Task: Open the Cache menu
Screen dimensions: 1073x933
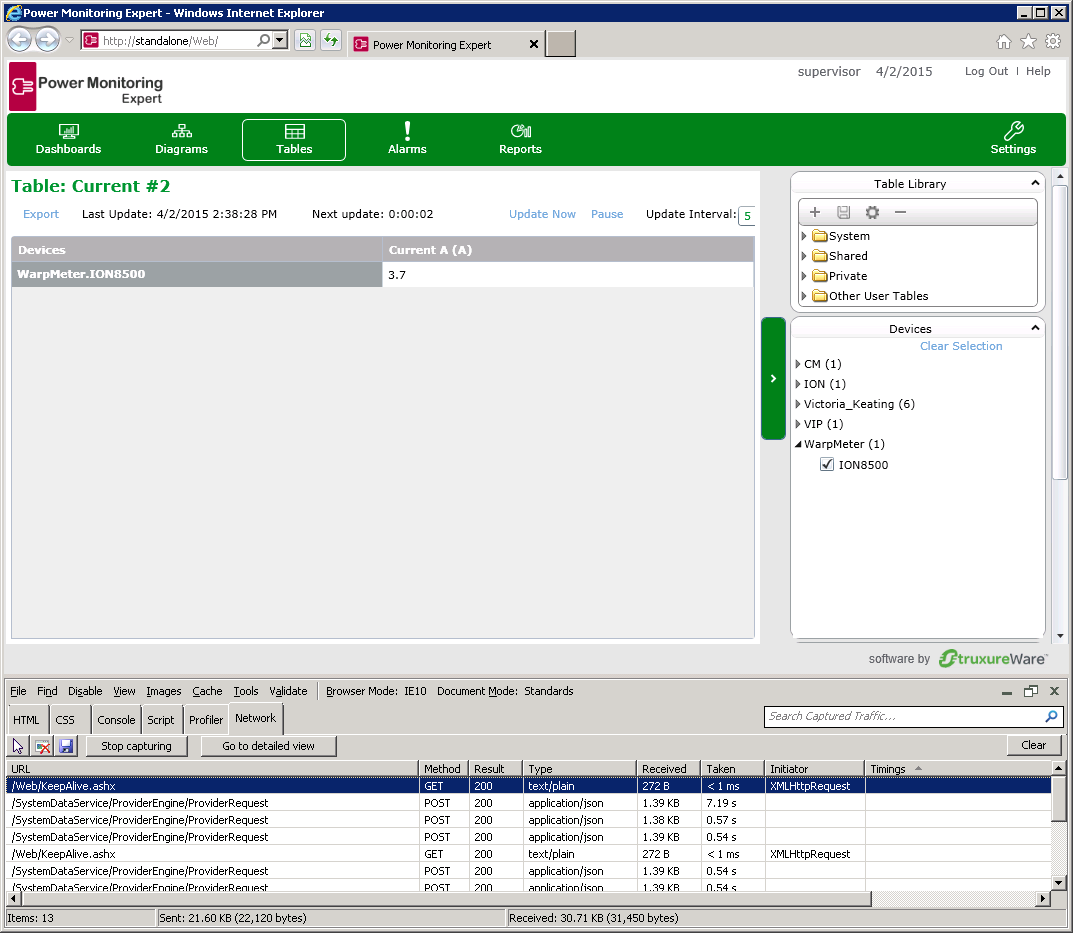Action: (207, 691)
